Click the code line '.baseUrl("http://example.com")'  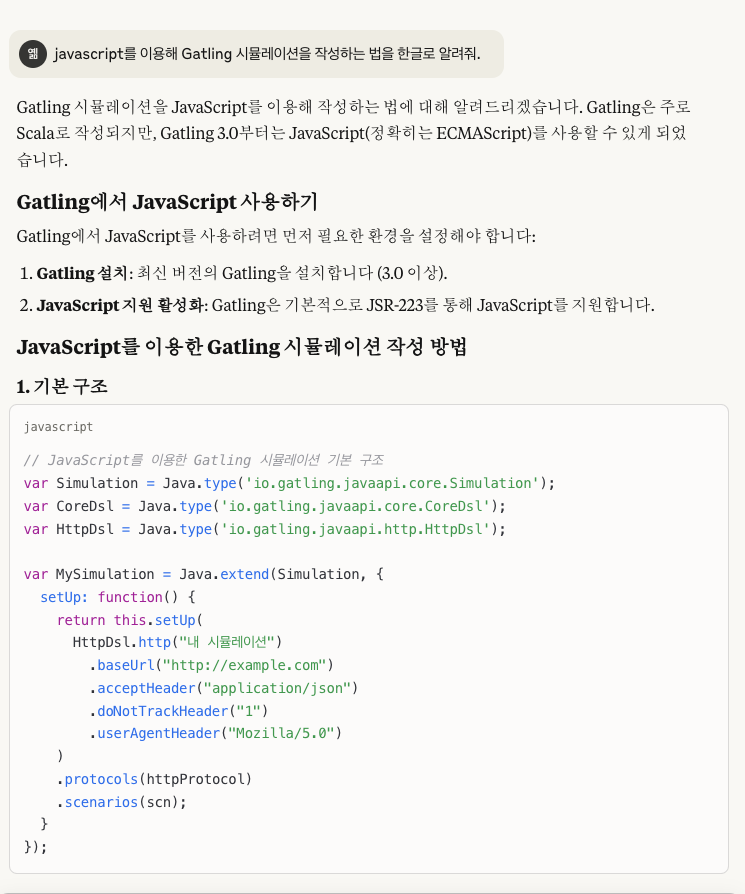[211, 665]
